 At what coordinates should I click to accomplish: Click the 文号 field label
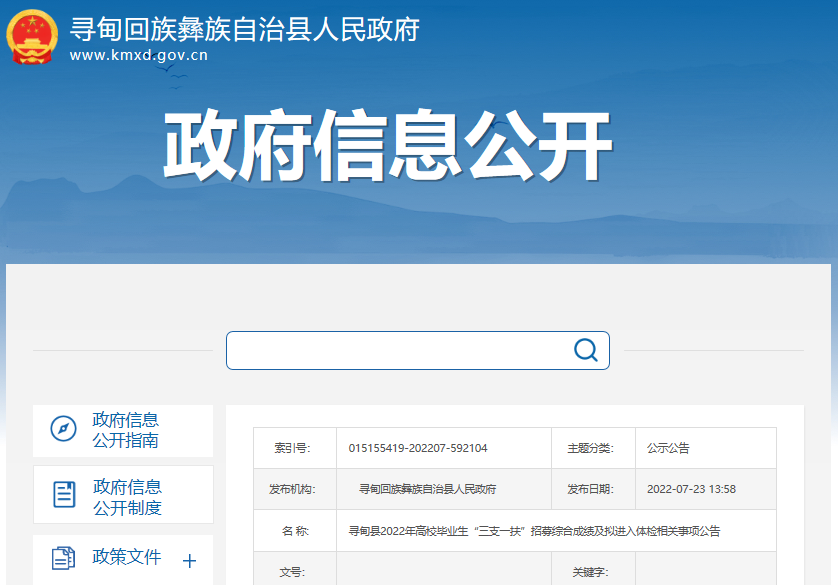[x=293, y=572]
